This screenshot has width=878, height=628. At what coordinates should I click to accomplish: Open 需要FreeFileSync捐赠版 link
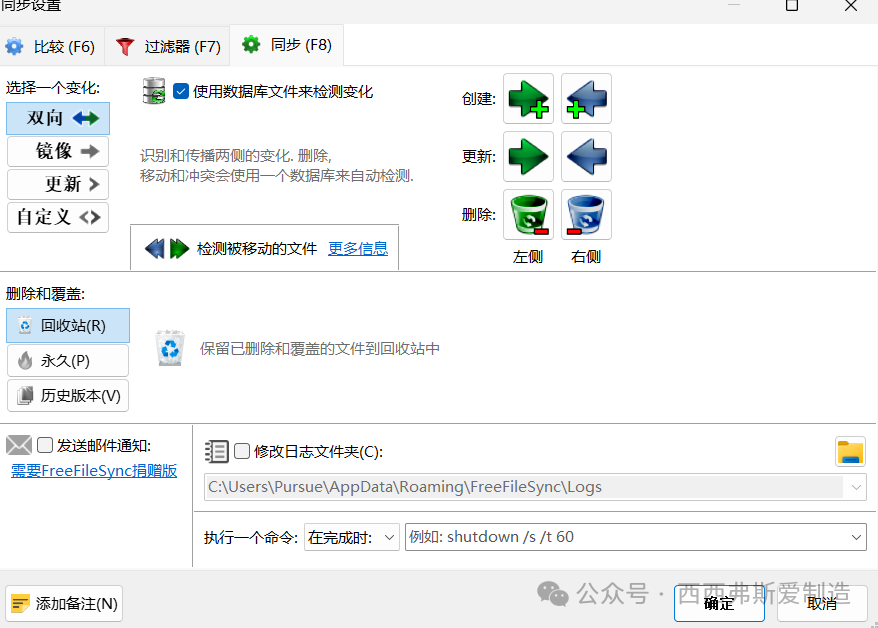tap(94, 471)
